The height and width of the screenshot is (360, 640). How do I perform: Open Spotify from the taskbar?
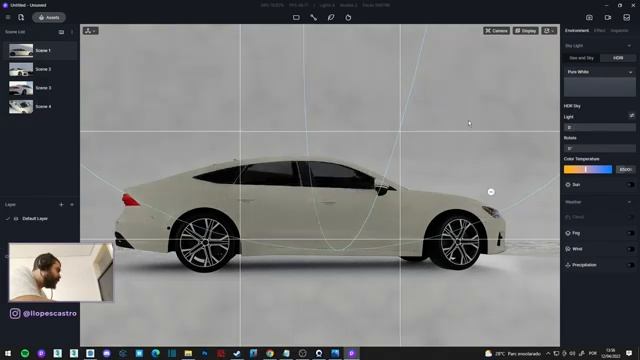pos(25,353)
